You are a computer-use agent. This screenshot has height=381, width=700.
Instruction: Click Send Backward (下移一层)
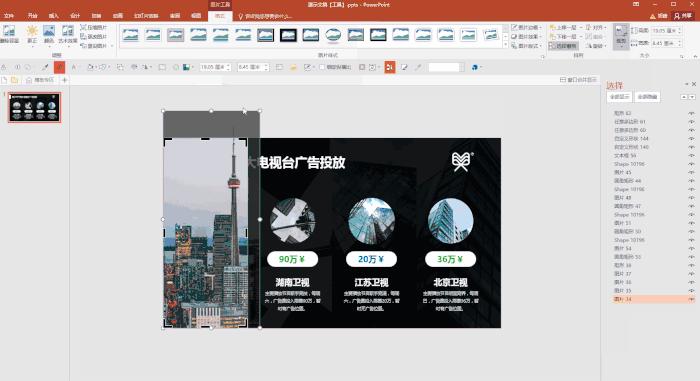[x=563, y=37]
